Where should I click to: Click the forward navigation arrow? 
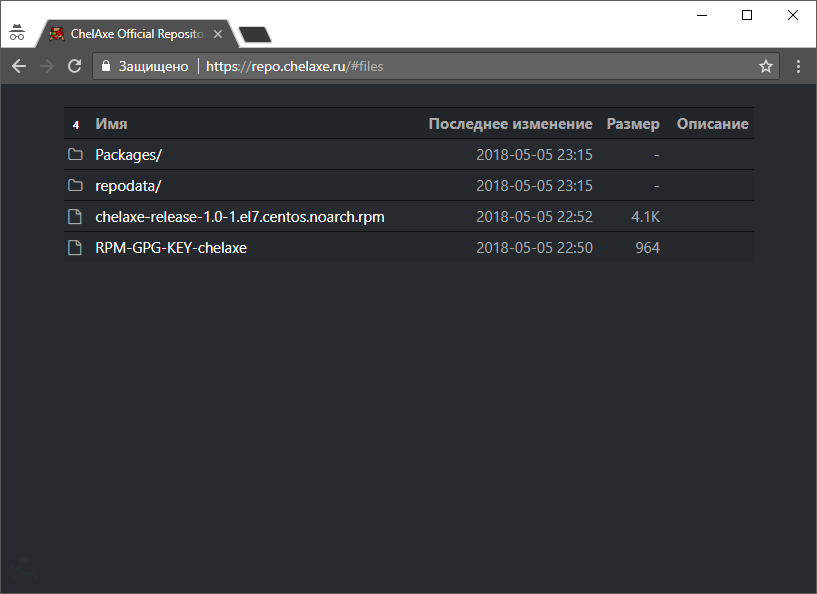[46, 66]
